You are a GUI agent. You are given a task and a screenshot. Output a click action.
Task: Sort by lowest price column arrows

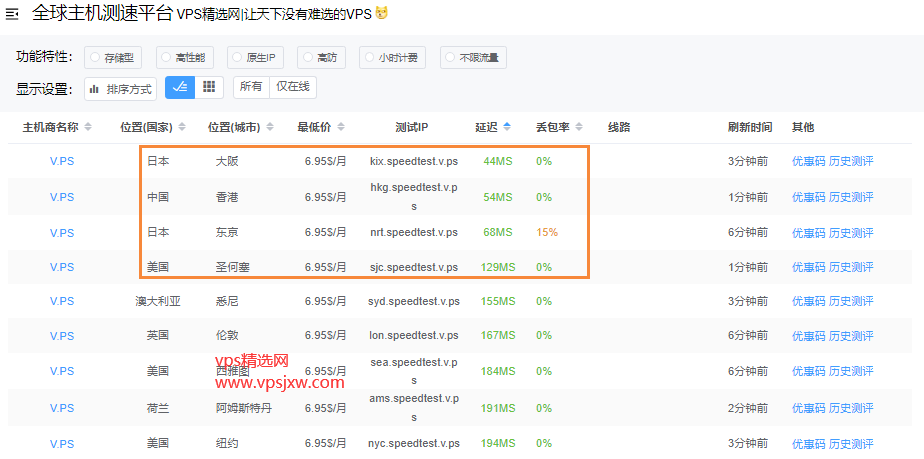tap(341, 127)
